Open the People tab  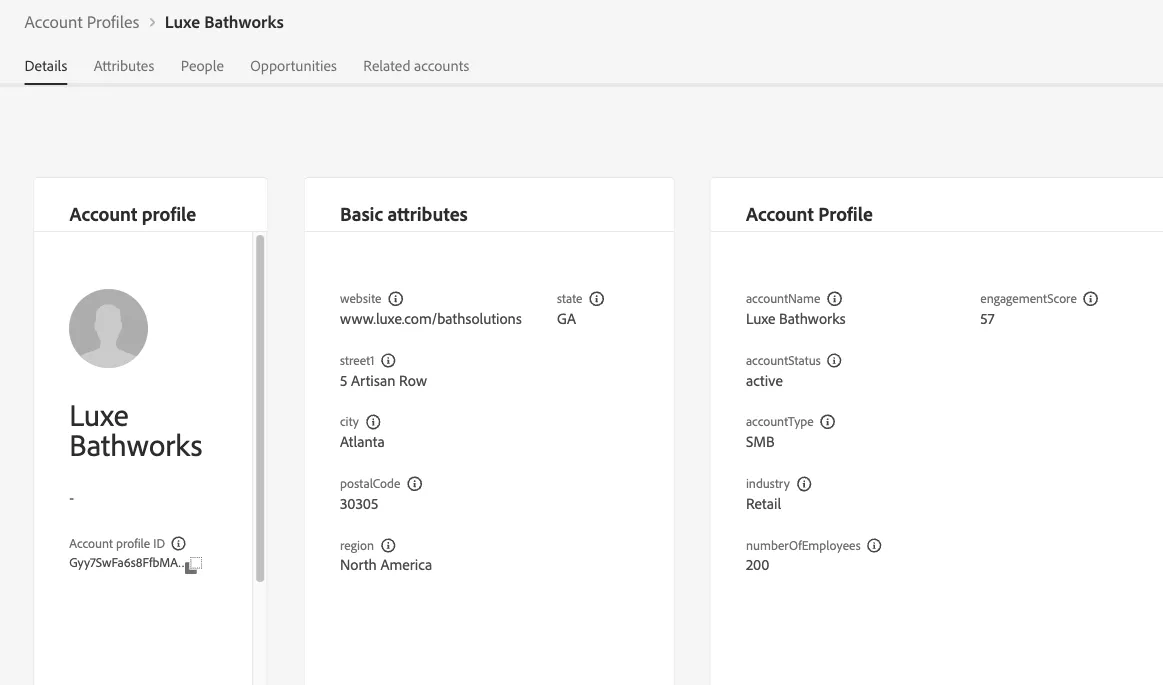[202, 66]
